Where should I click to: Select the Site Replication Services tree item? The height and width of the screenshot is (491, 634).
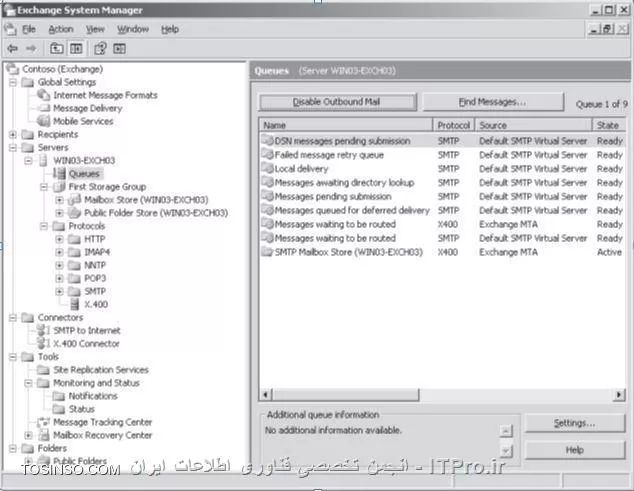(x=101, y=370)
